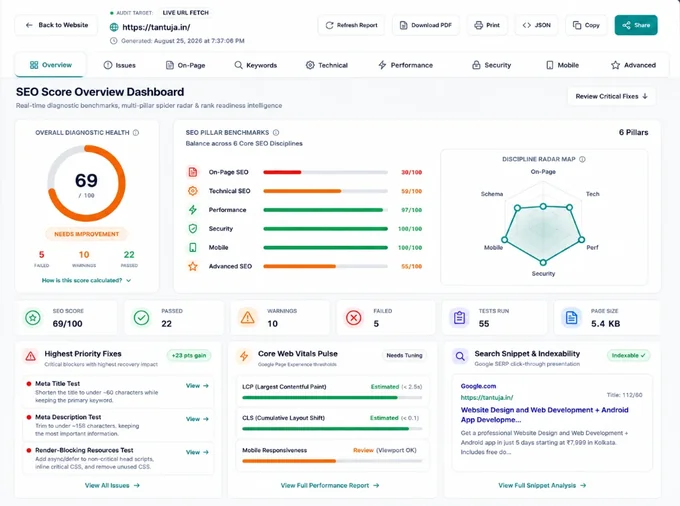The height and width of the screenshot is (506, 680).
Task: Click the Mobile device pillar icon
Action: click(x=193, y=248)
